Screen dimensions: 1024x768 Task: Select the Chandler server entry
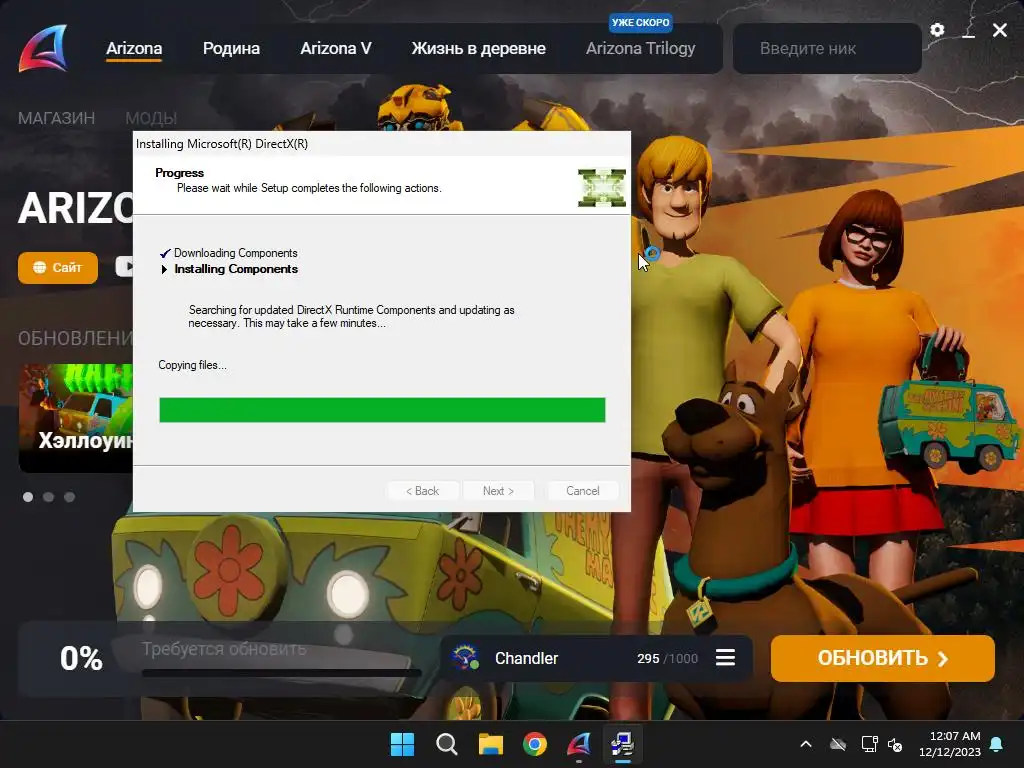coord(597,658)
